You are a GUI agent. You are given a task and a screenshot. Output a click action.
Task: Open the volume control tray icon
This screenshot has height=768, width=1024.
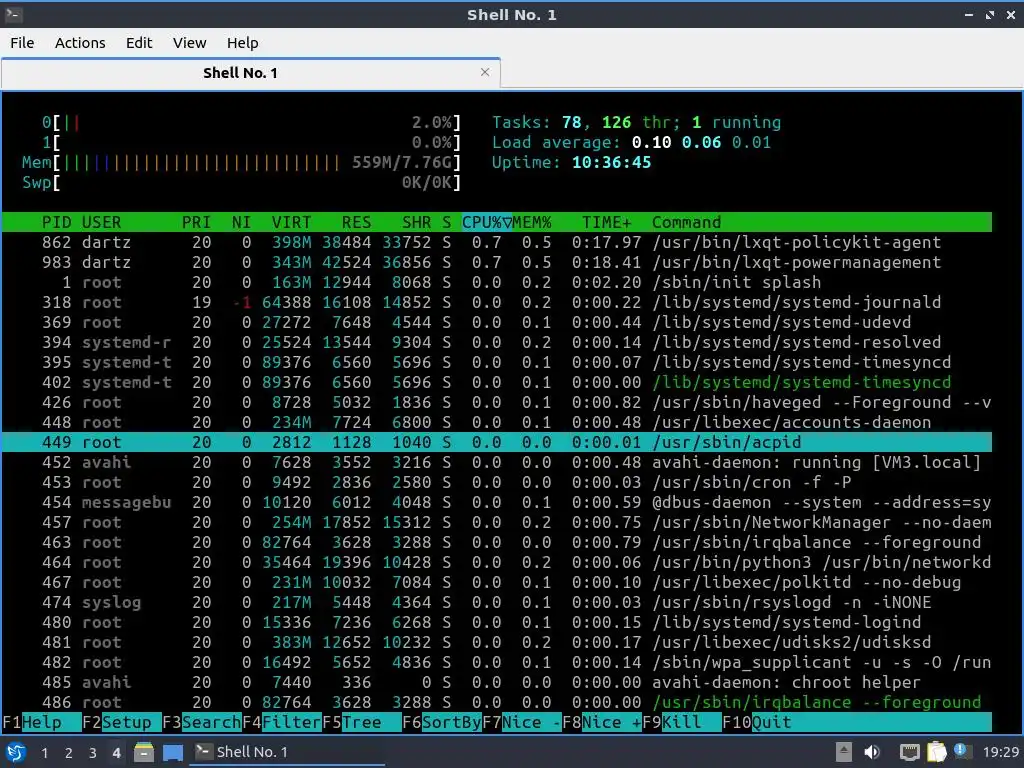872,752
